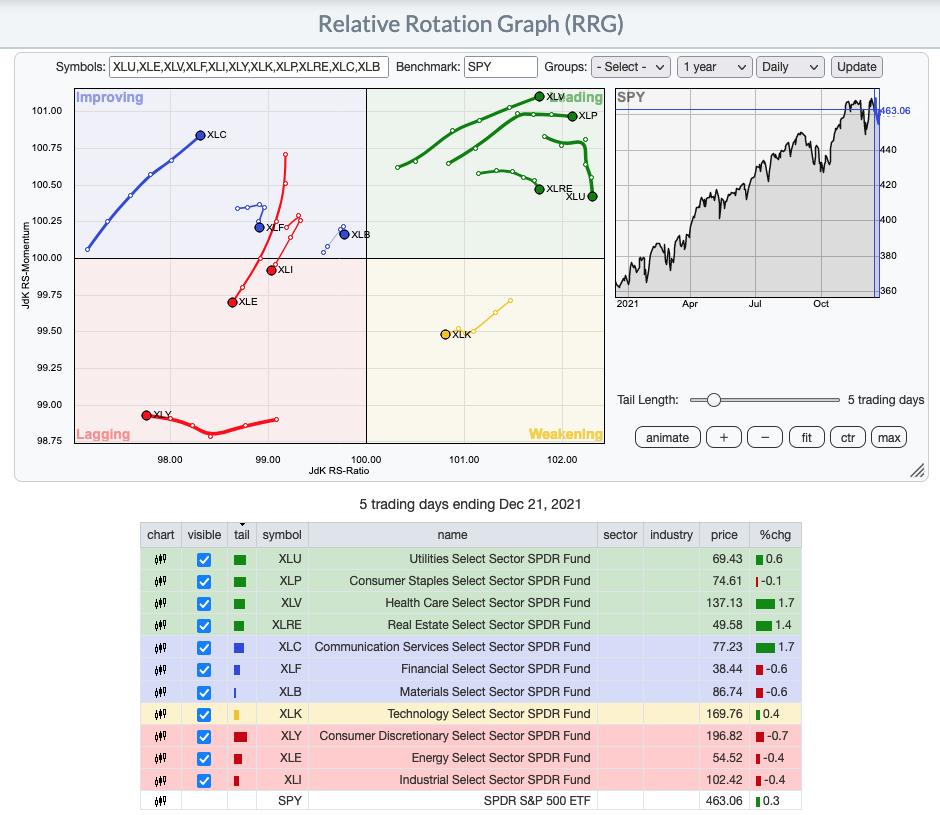The image size is (940, 815).
Task: Toggle visibility checkbox for XLV
Action: point(204,604)
